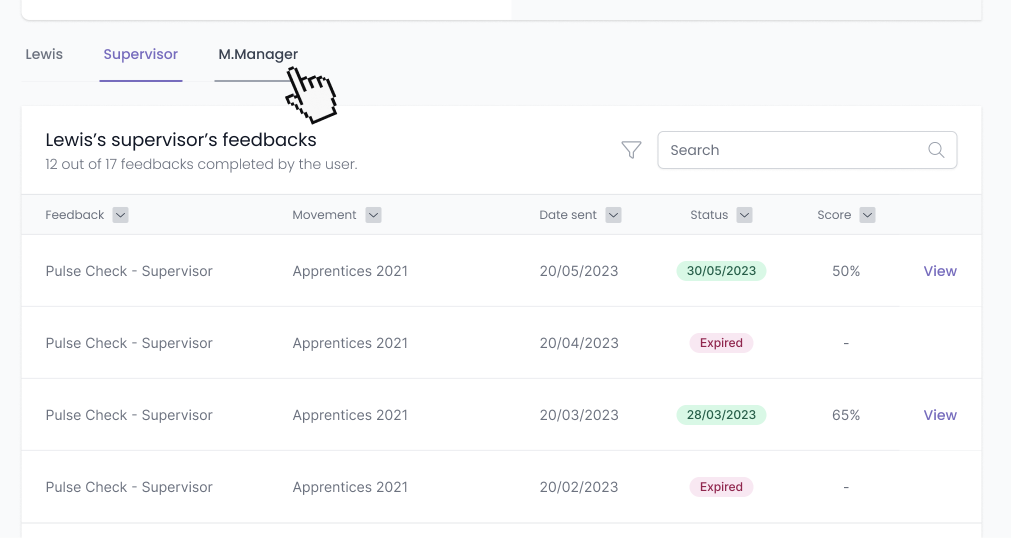This screenshot has width=1011, height=538.
Task: Click the Lewis's supervisor's feedbacks heading
Action: tap(181, 140)
